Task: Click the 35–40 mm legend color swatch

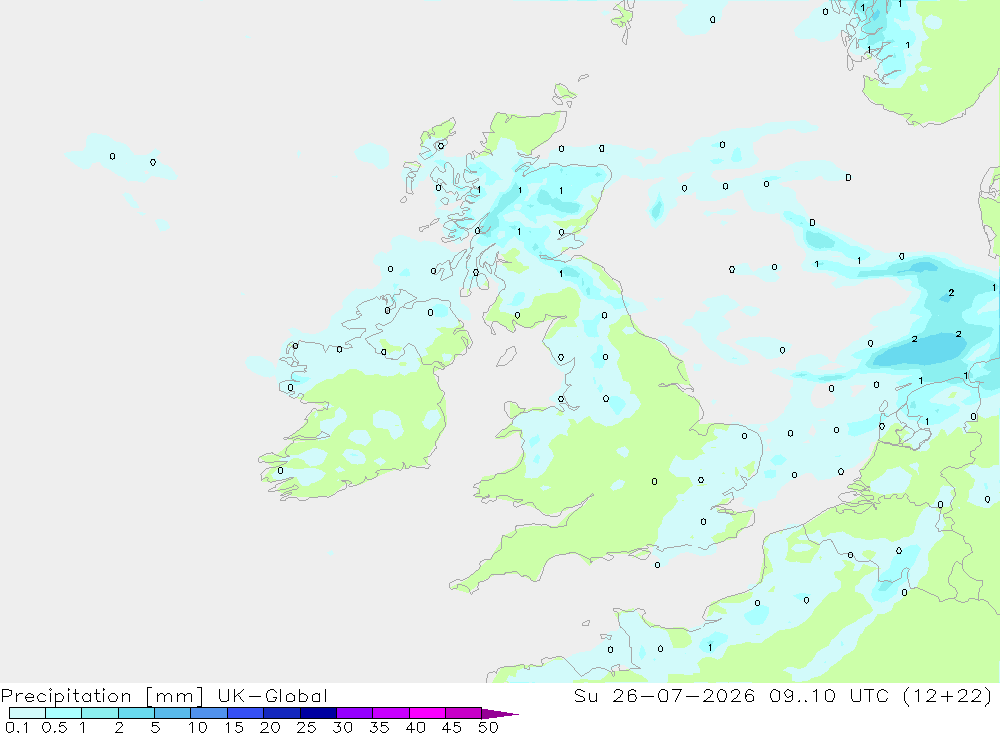Action: pyautogui.click(x=391, y=713)
